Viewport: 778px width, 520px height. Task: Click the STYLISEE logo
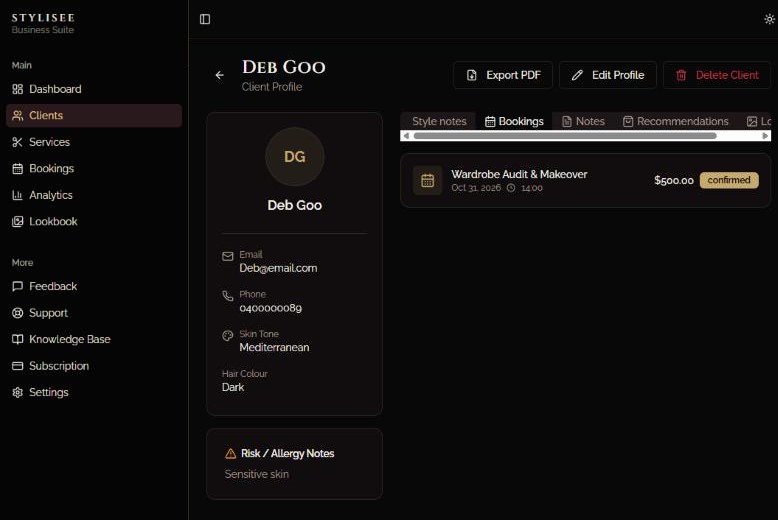[x=43, y=18]
